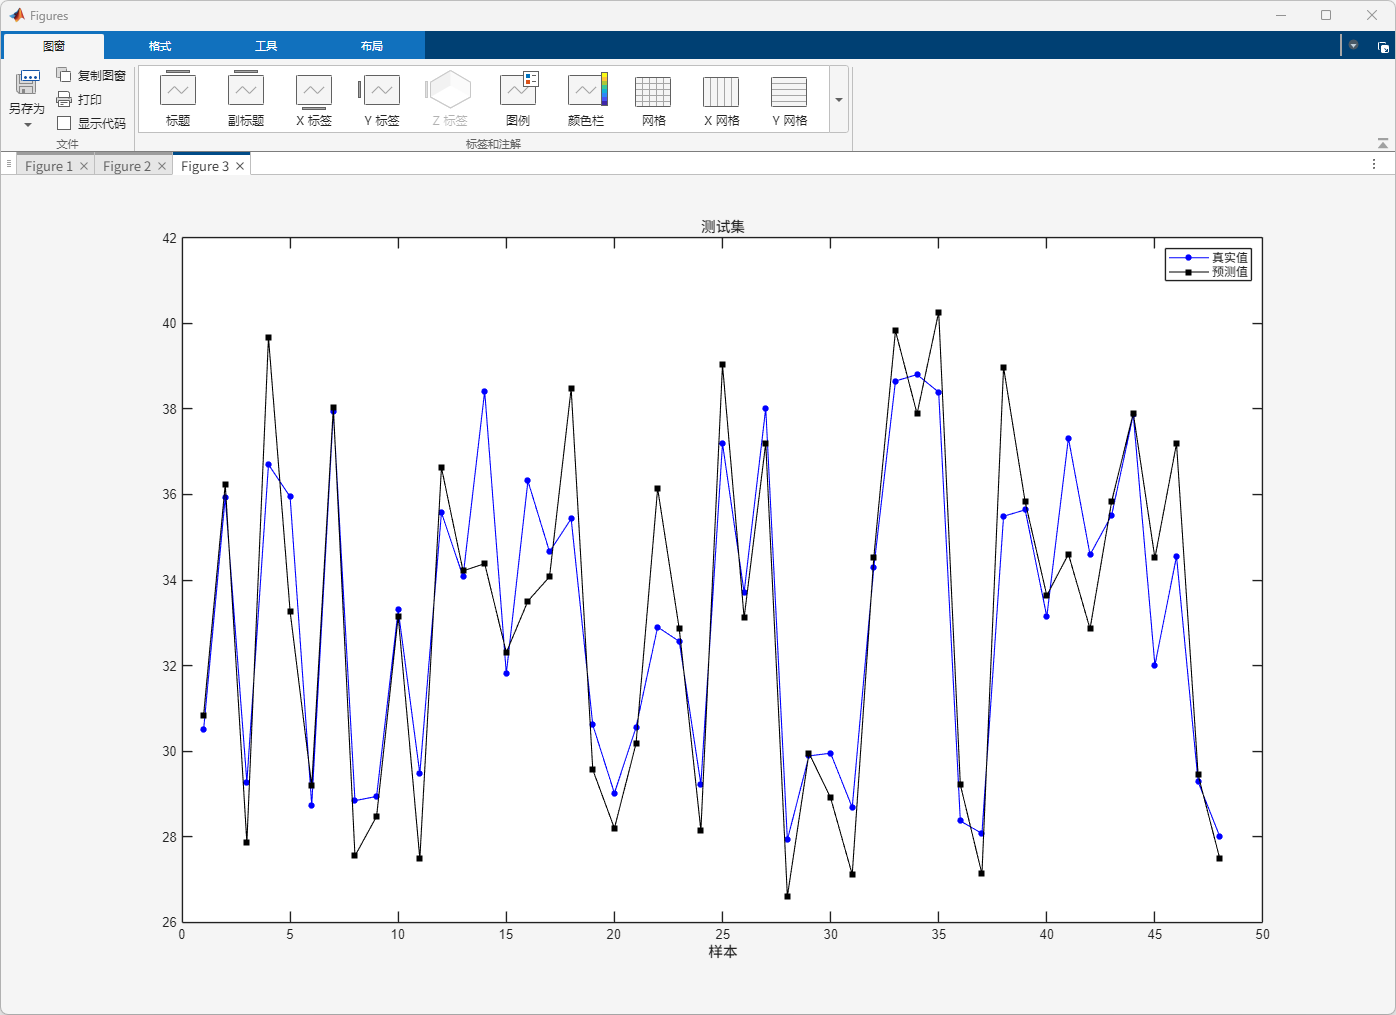
Task: Toggle the 图例 legend icon
Action: point(518,99)
